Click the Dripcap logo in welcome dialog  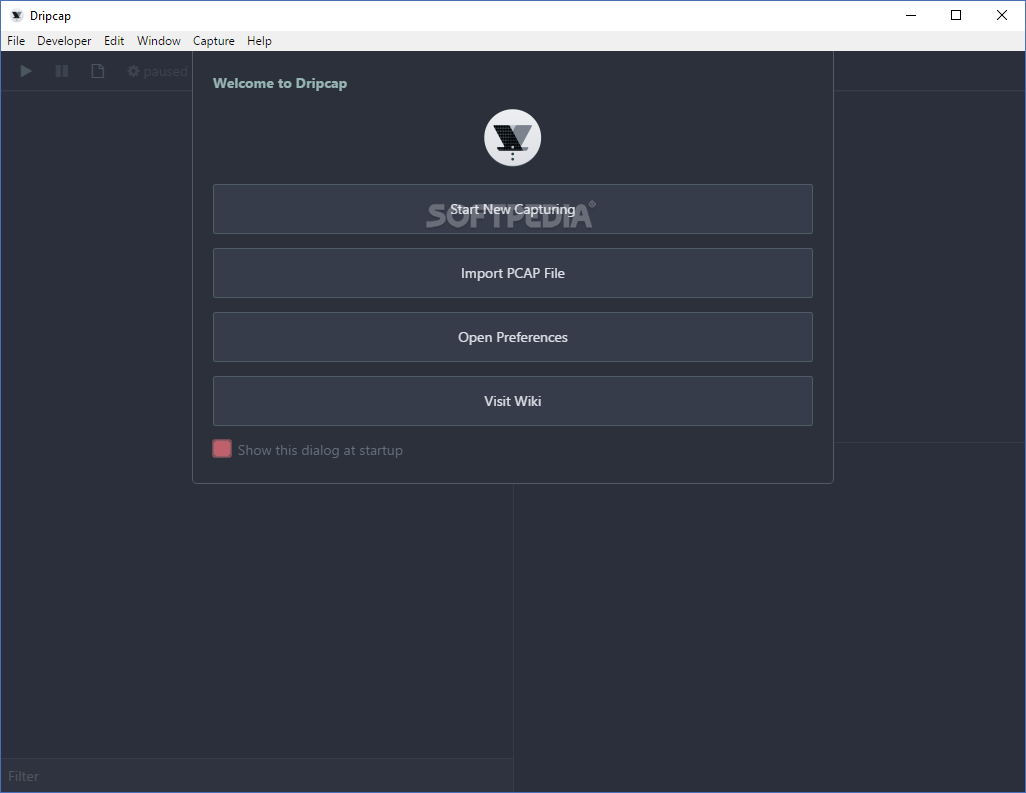pos(512,137)
